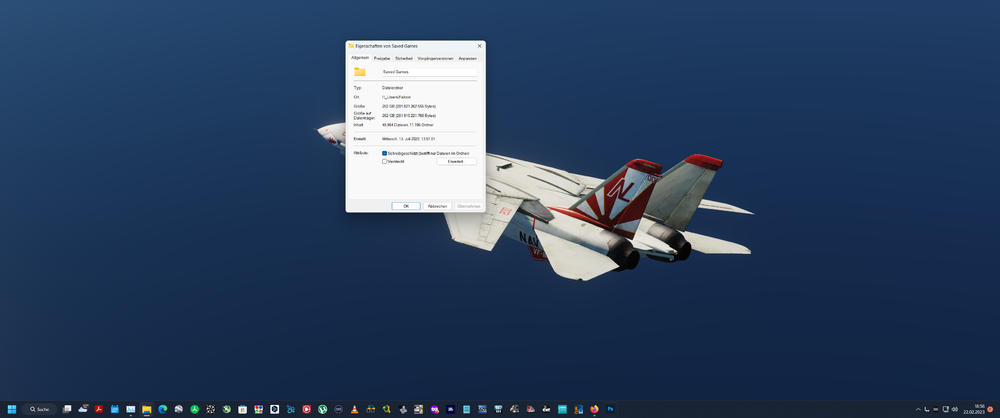Open Photoshop from the taskbar
This screenshot has height=418, width=1000.
[x=610, y=409]
